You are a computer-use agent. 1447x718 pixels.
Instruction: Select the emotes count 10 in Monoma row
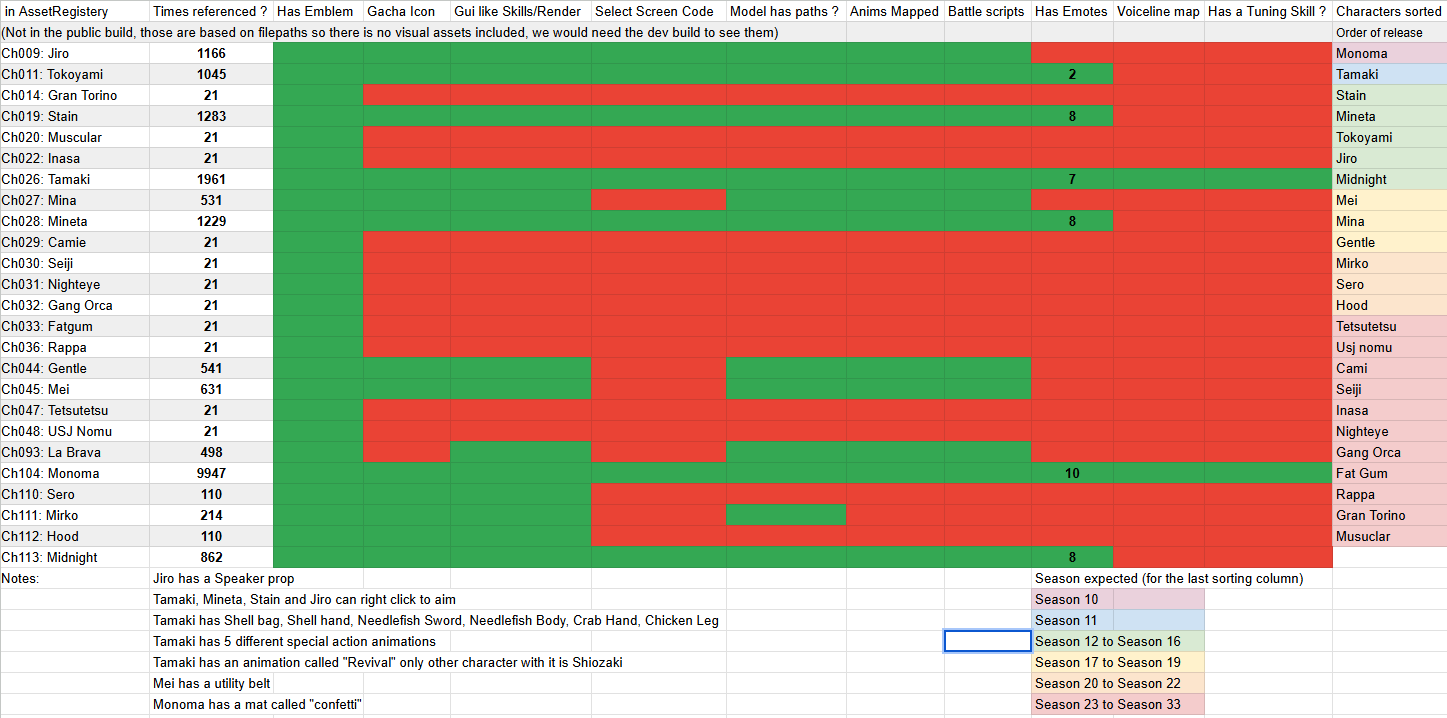1072,473
